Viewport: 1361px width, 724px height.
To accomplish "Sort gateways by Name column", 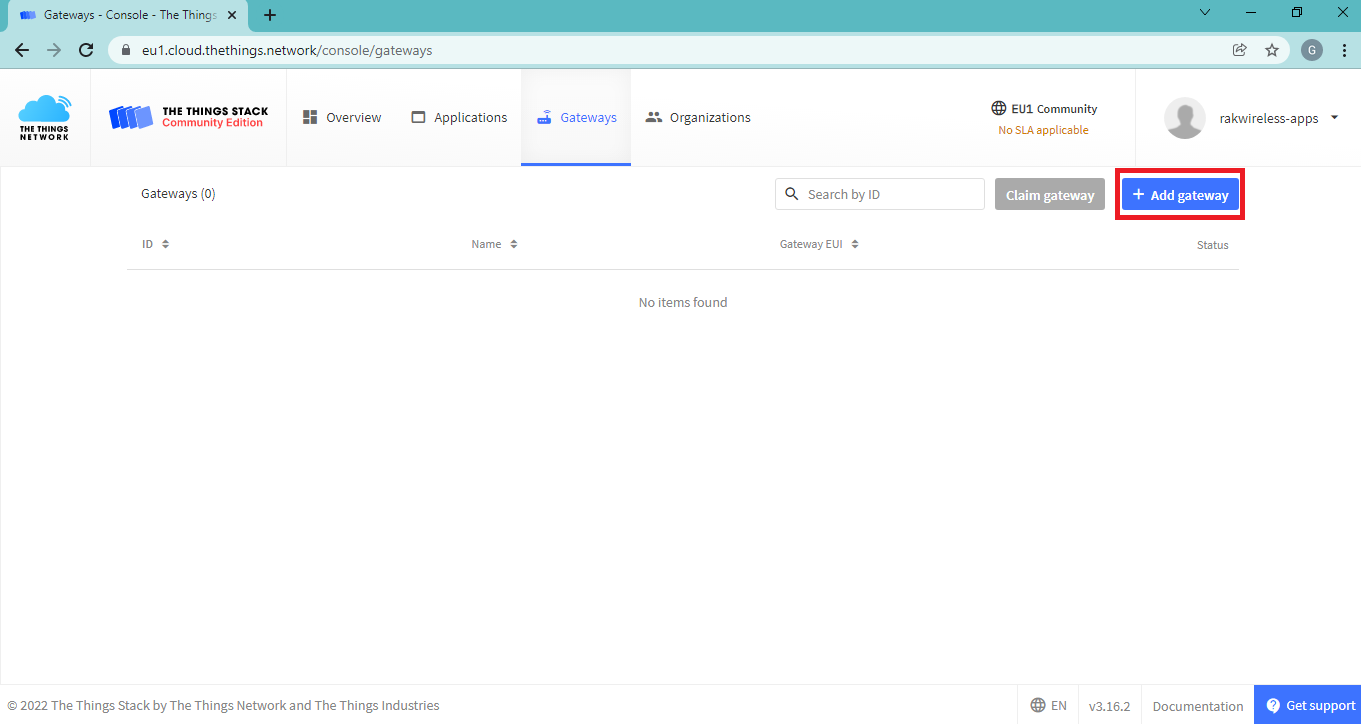I will tap(494, 244).
